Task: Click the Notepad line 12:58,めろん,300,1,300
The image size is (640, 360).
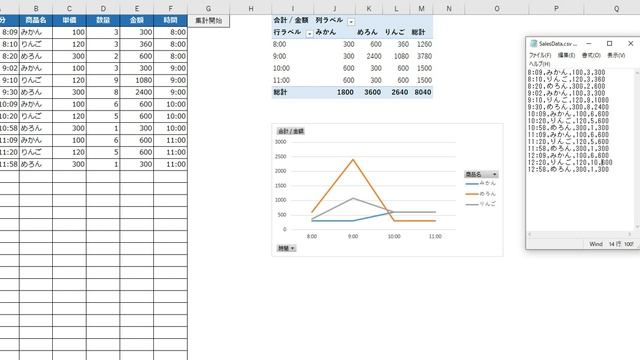Action: point(568,169)
